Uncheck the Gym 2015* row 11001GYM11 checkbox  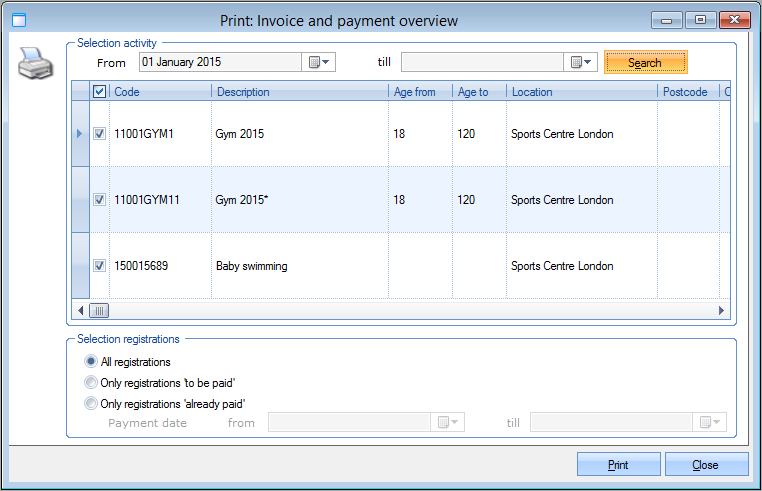(99, 200)
